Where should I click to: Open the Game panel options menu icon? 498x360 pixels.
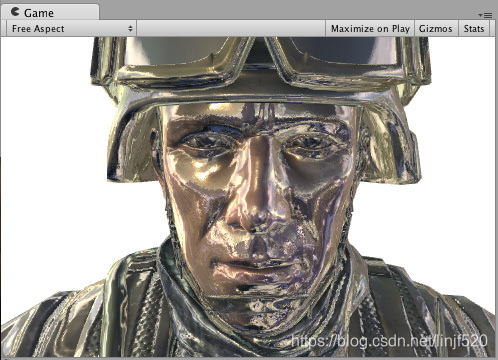pos(485,15)
